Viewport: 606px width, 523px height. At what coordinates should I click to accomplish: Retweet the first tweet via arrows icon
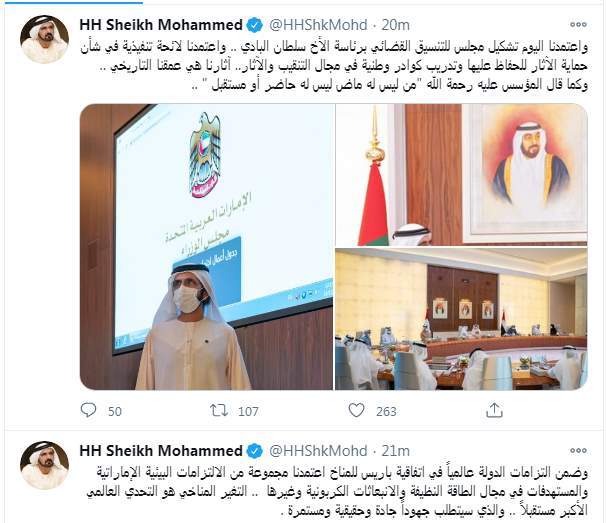219,410
